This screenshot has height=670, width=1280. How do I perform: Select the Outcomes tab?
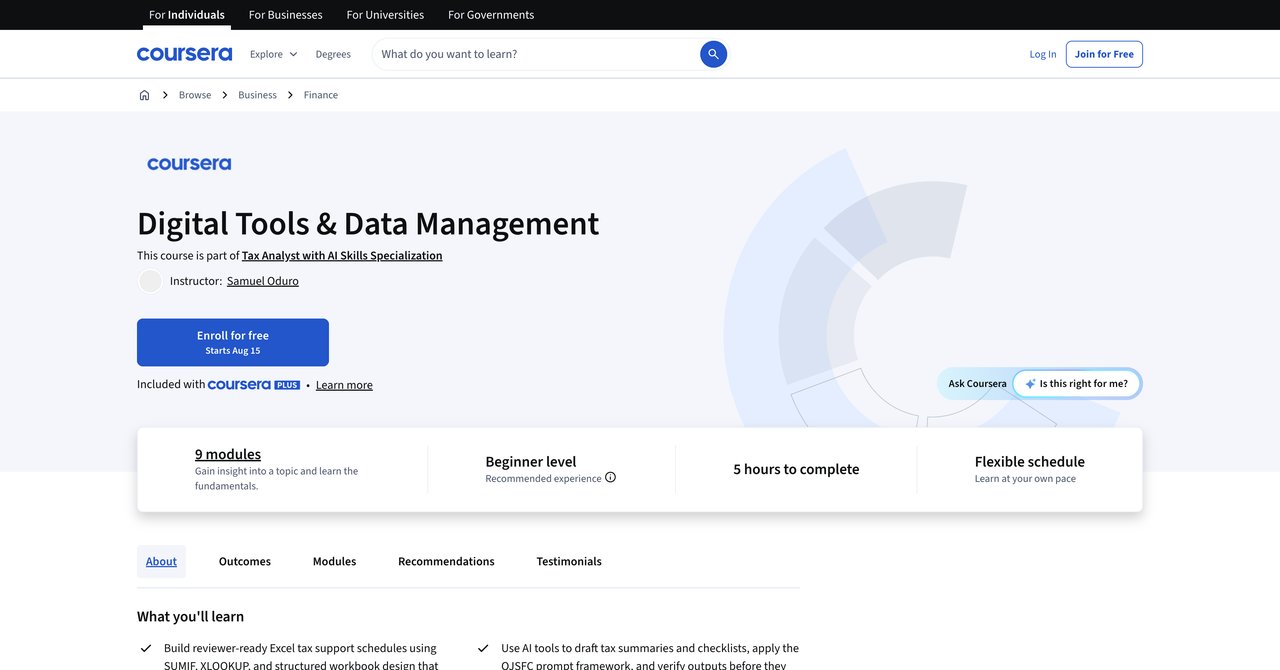tap(245, 562)
